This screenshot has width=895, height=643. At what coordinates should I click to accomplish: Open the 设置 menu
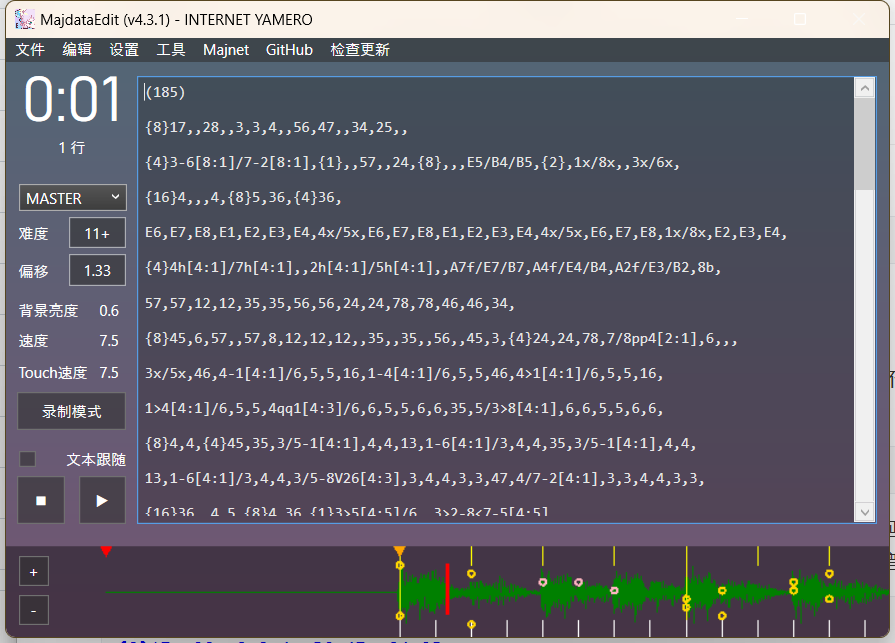(x=124, y=50)
